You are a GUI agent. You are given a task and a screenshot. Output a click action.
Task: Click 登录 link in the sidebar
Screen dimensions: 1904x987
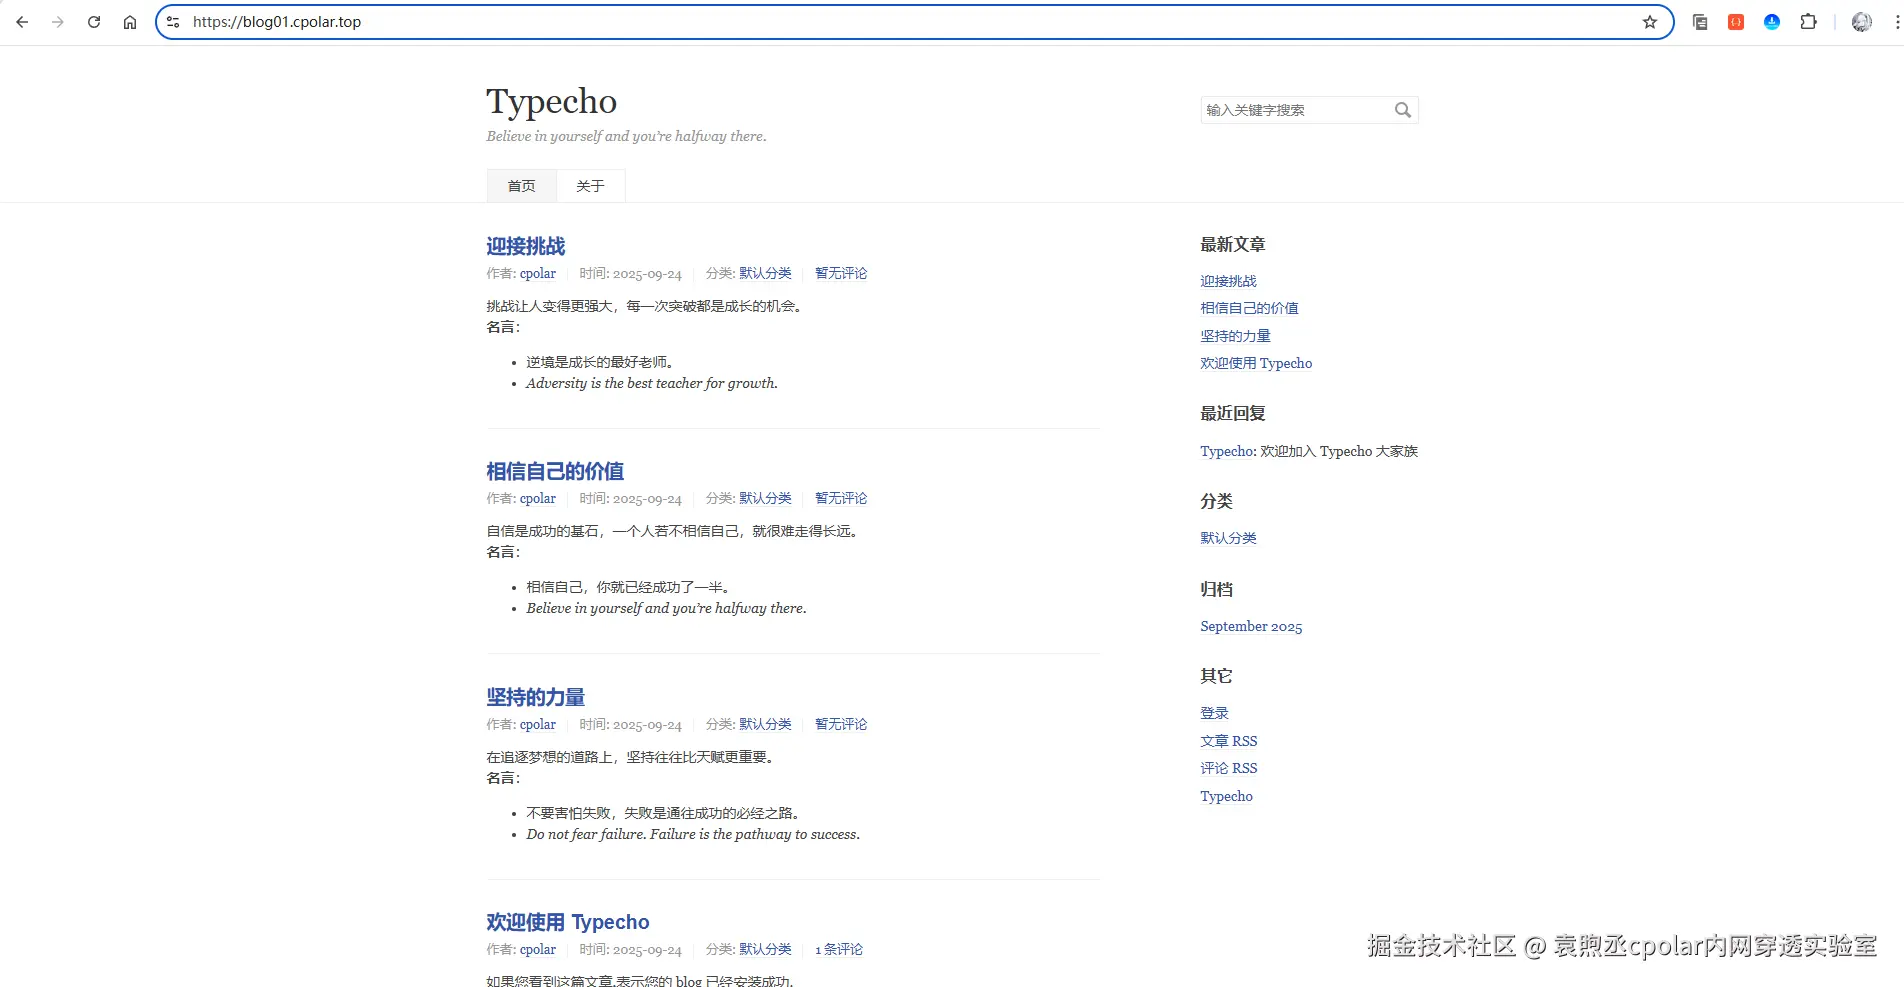coord(1214,713)
